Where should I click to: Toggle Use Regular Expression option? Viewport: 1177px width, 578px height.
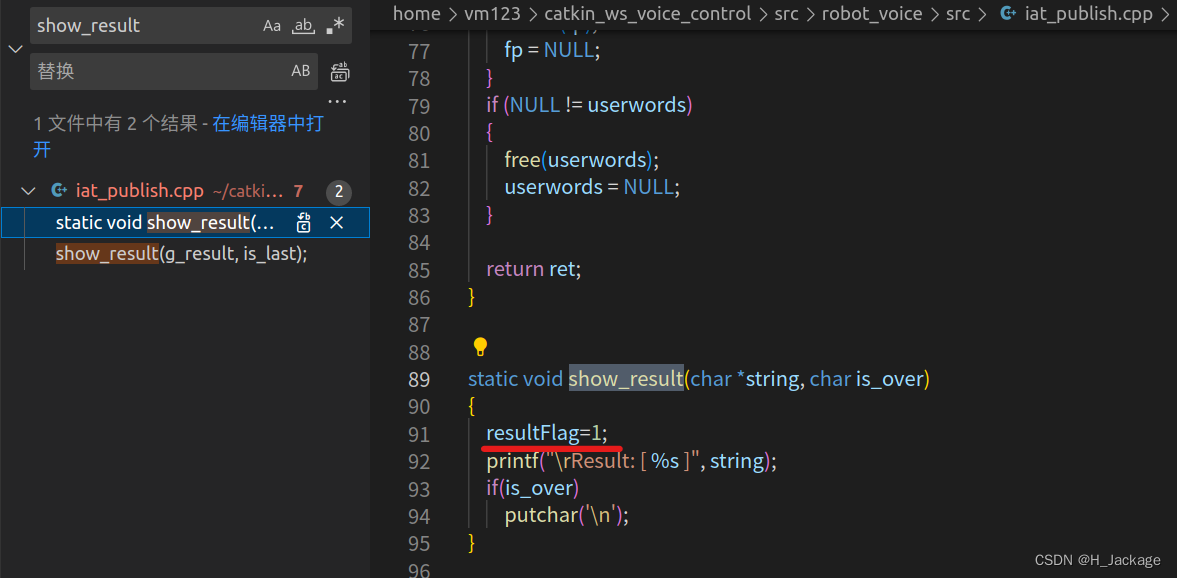click(336, 26)
